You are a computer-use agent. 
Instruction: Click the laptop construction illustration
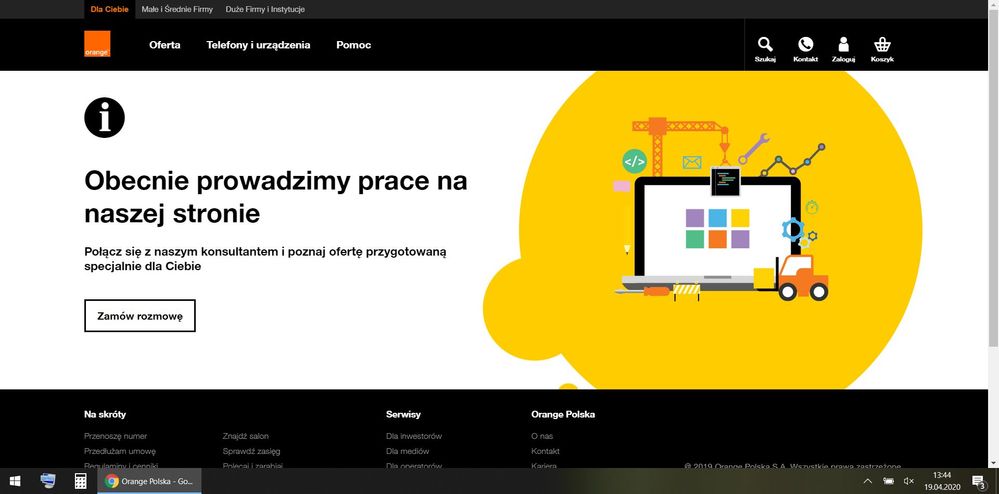(721, 210)
